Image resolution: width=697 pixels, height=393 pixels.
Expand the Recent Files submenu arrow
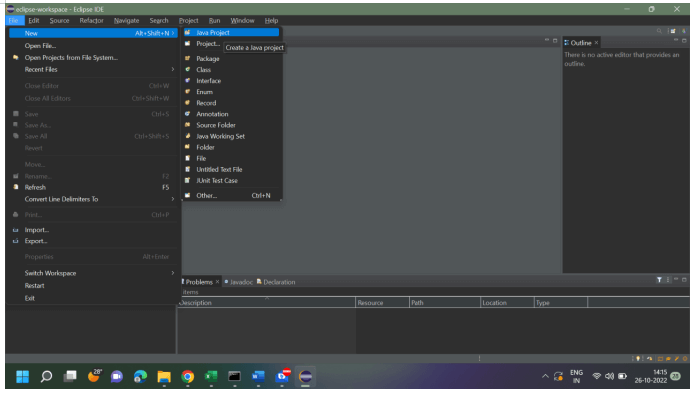click(172, 69)
